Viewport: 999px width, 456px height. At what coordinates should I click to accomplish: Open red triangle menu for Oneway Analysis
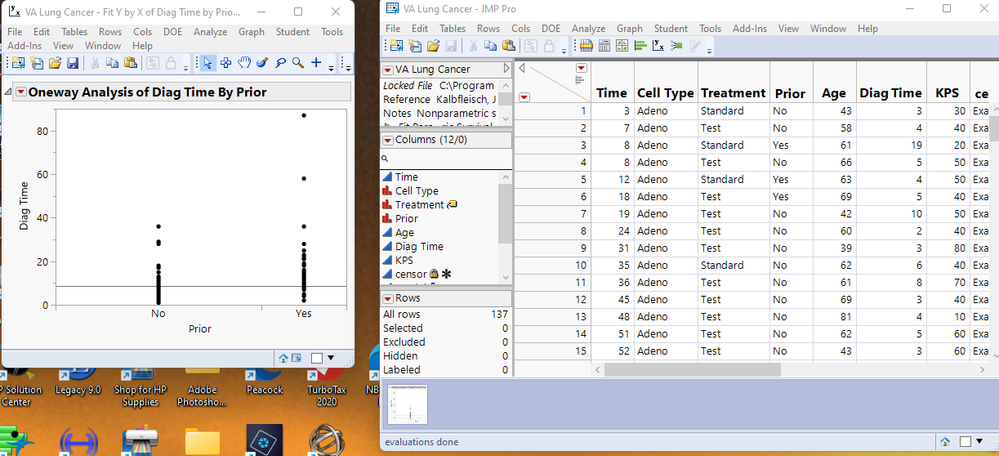(21, 92)
